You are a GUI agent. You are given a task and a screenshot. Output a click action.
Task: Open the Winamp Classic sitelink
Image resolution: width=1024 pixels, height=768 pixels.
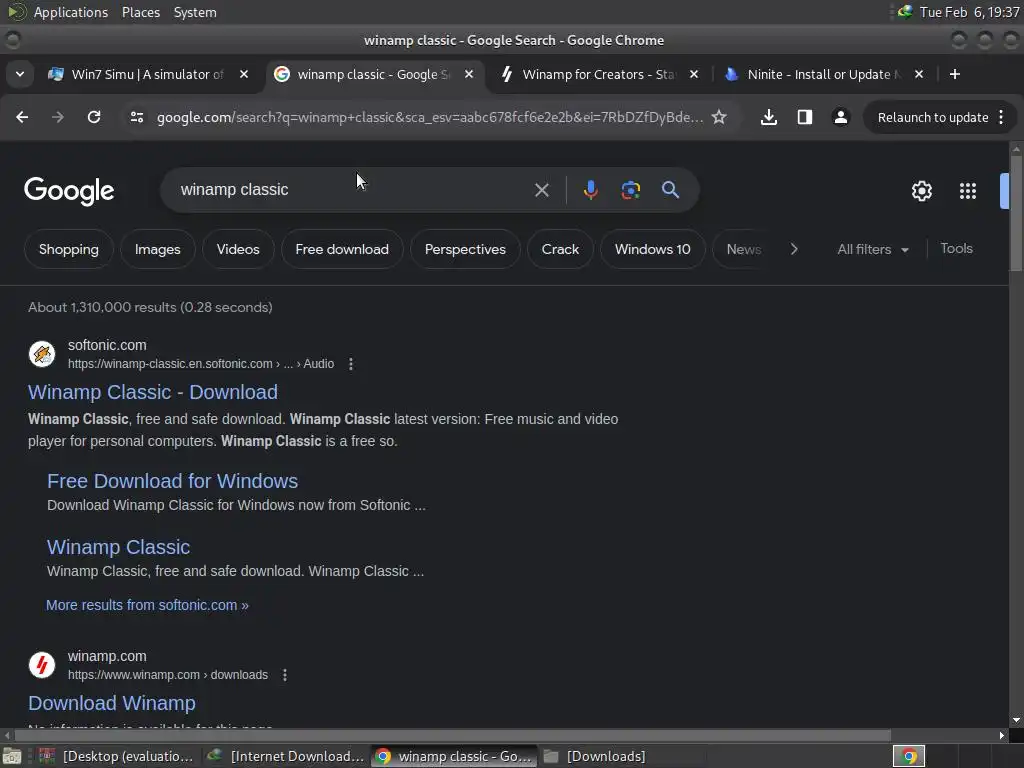[118, 547]
